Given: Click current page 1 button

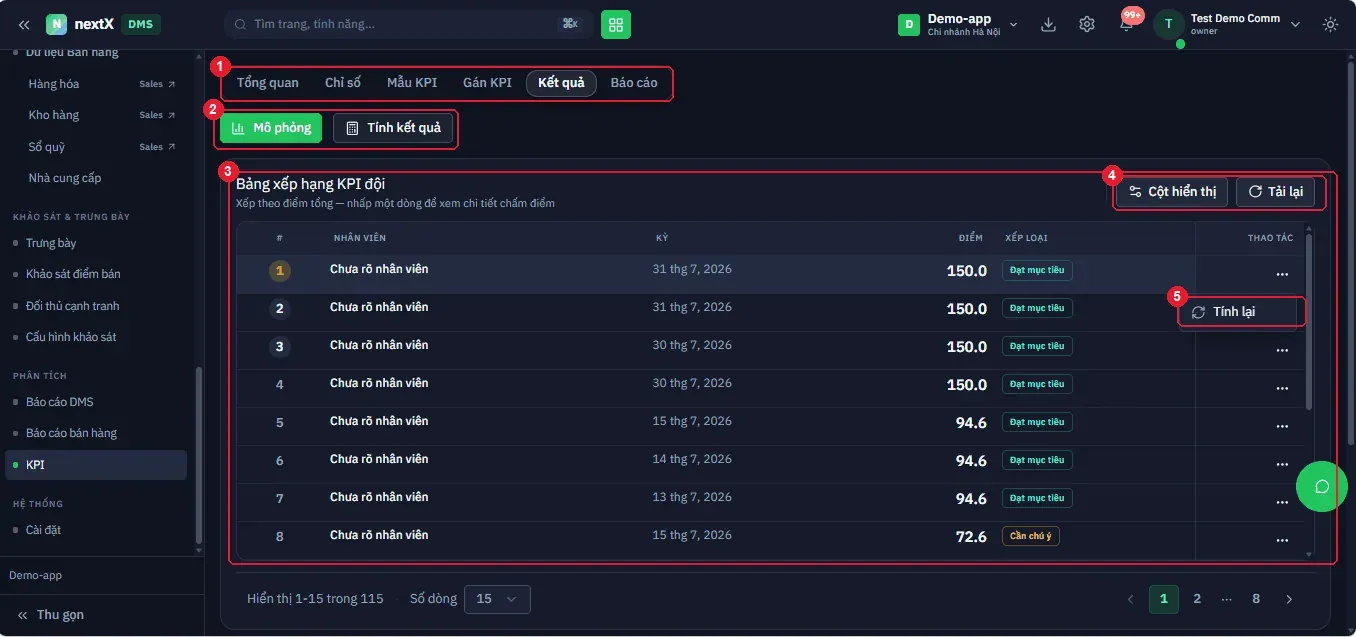Looking at the screenshot, I should tap(1163, 599).
